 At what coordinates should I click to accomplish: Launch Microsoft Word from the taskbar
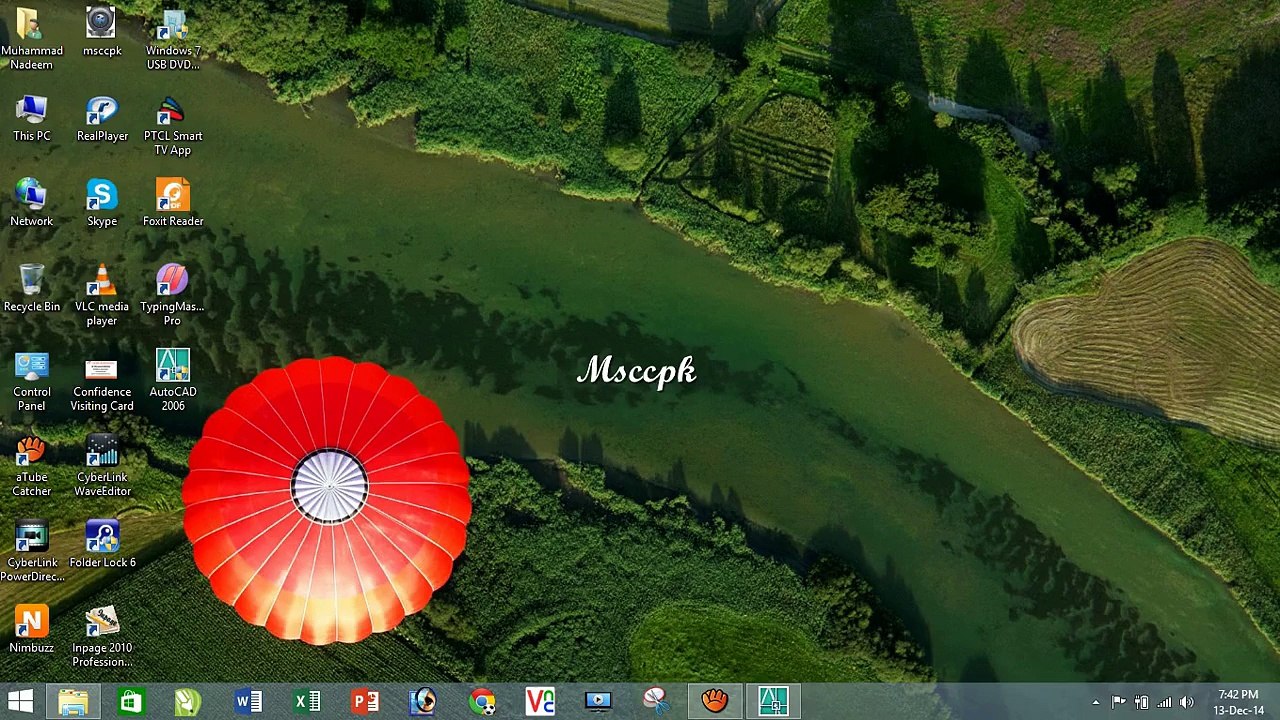click(247, 701)
